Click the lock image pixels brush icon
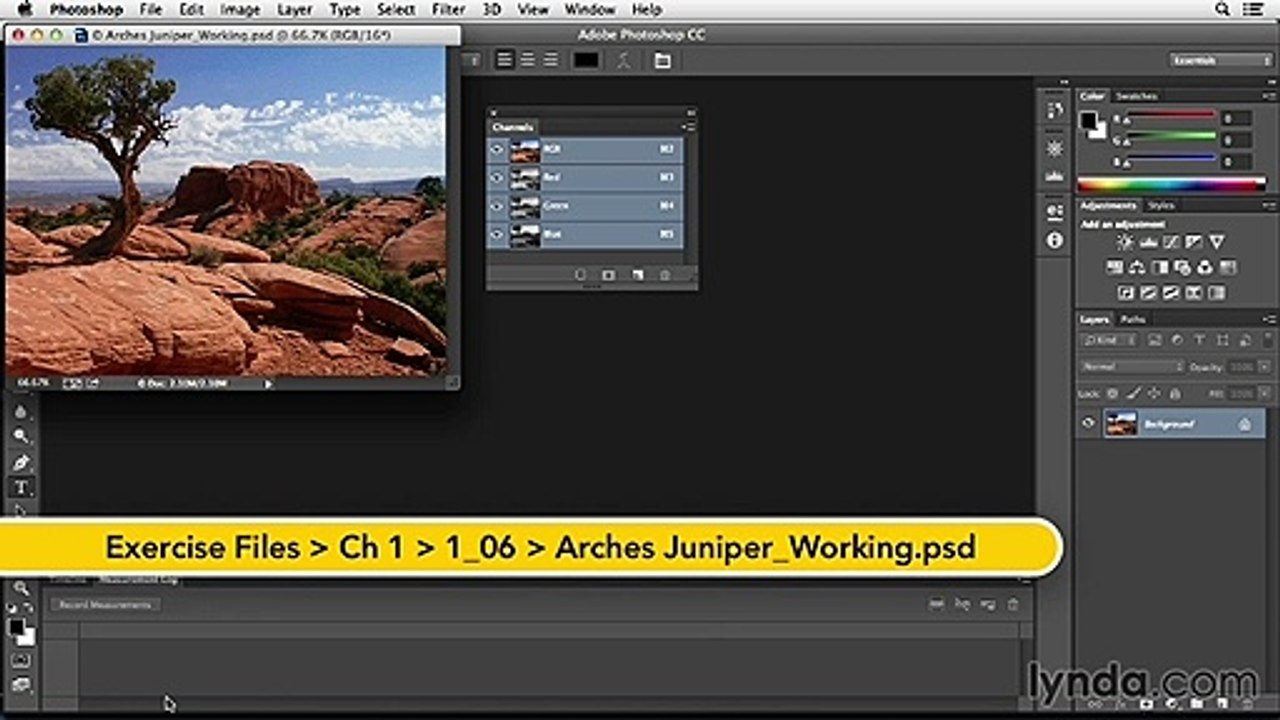This screenshot has height=720, width=1280. [x=1133, y=393]
